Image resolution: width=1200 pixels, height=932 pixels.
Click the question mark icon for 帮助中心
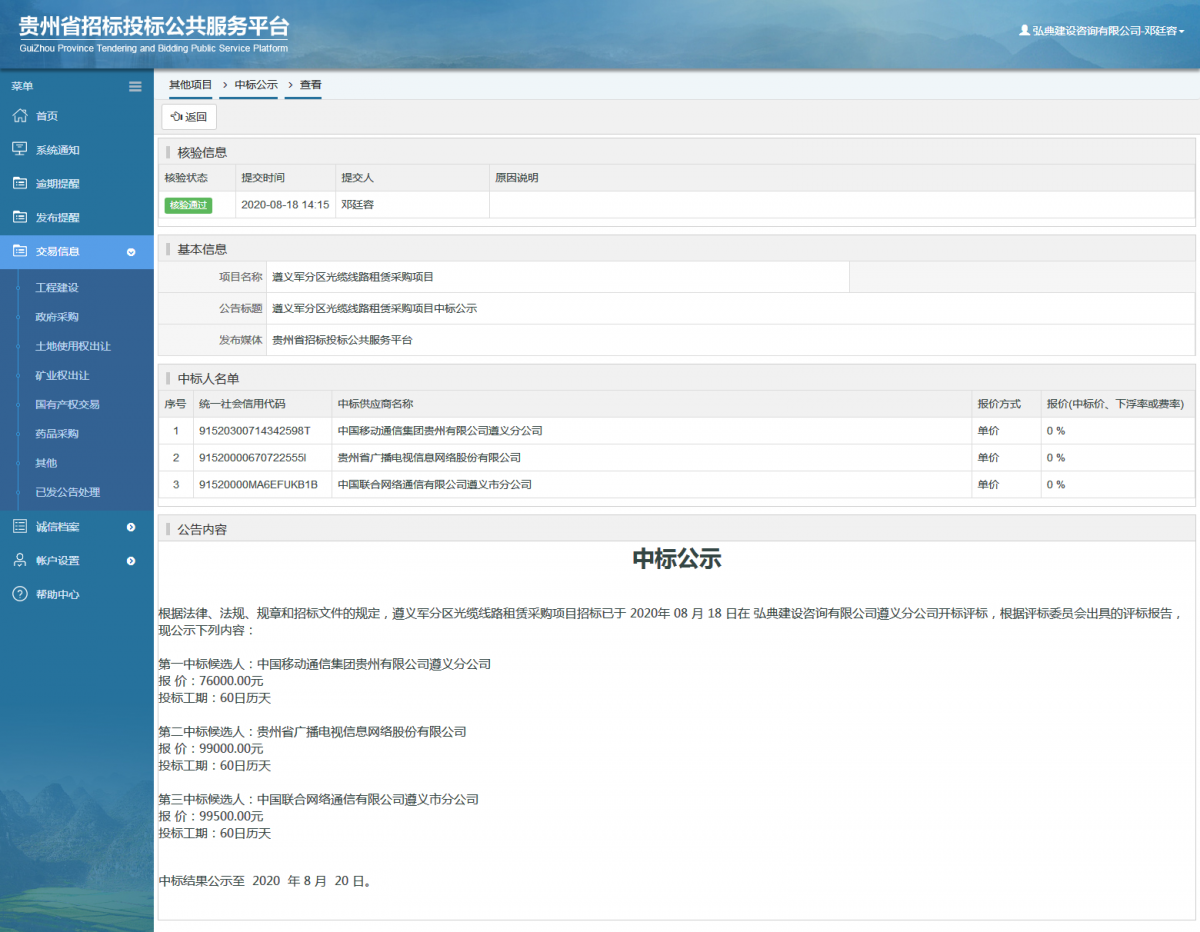click(x=19, y=594)
